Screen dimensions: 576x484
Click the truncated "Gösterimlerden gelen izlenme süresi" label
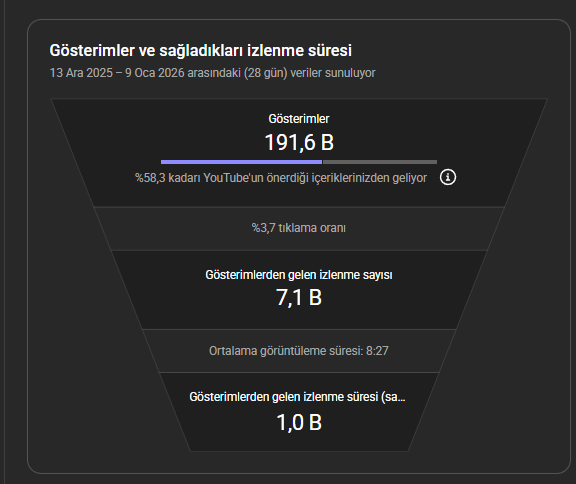pyautogui.click(x=297, y=397)
